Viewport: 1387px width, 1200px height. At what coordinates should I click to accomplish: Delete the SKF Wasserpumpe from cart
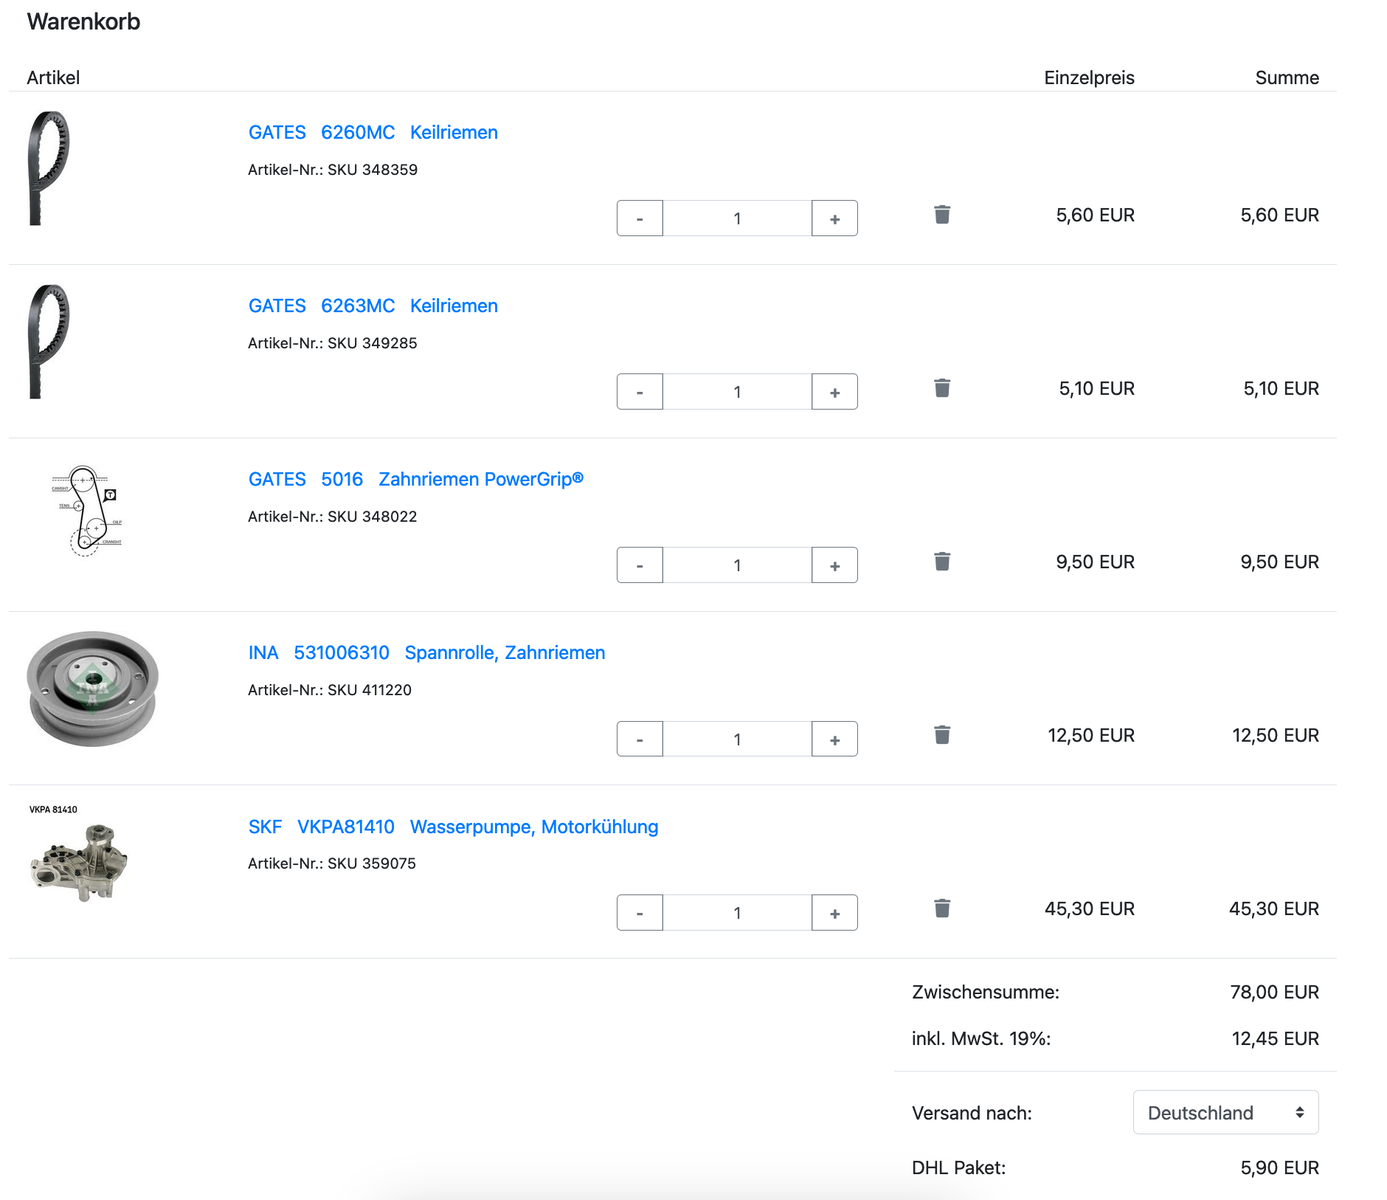pyautogui.click(x=942, y=908)
